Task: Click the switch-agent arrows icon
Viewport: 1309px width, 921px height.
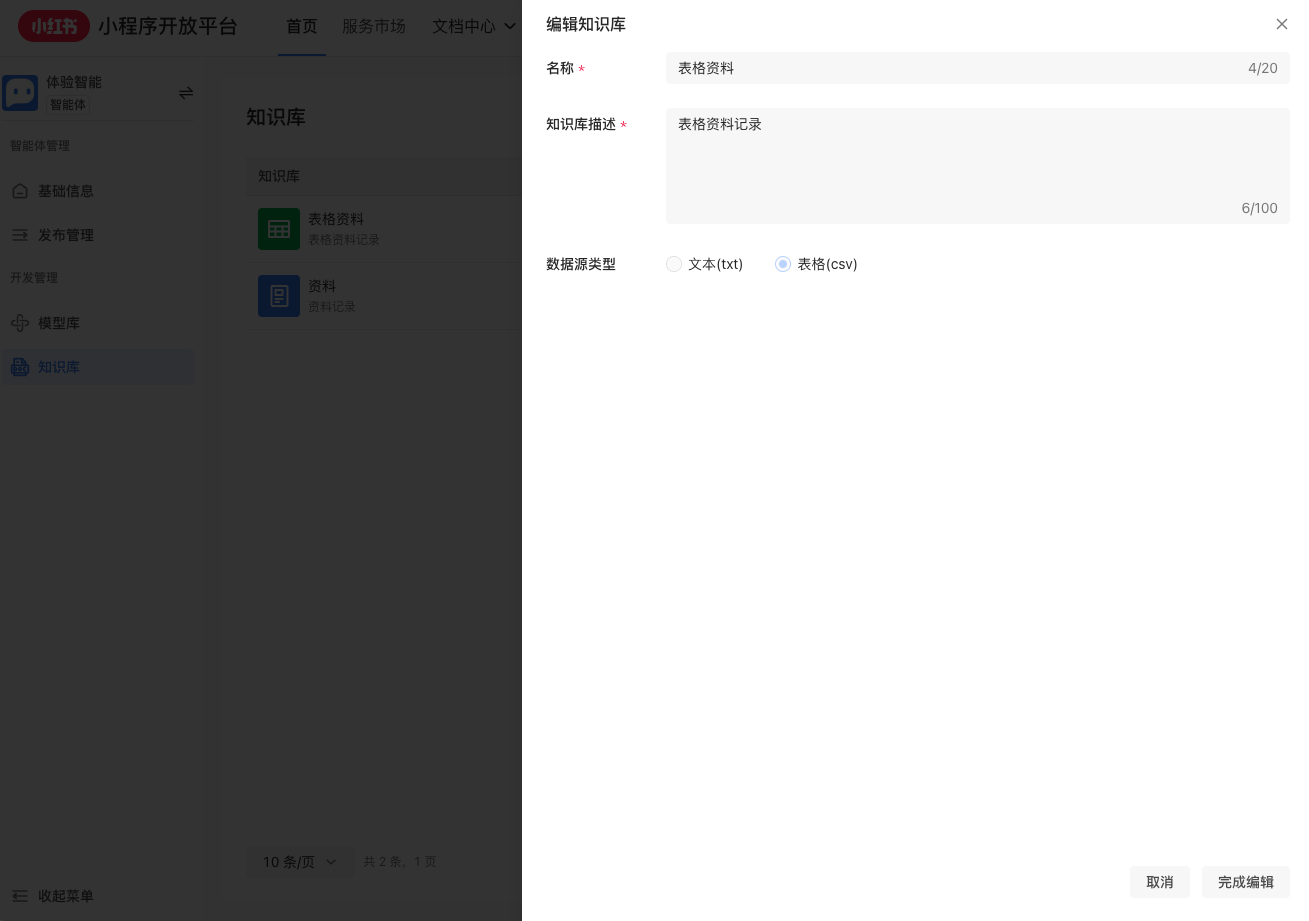Action: click(186, 92)
